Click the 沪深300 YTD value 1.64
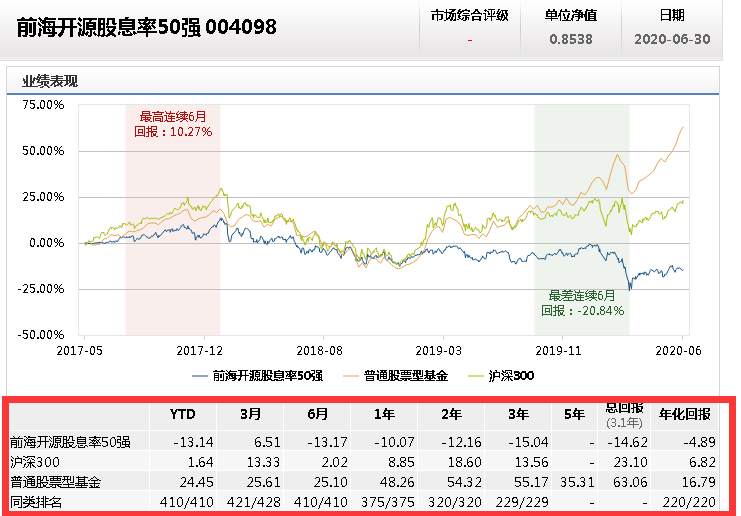This screenshot has width=741, height=516. (200, 462)
